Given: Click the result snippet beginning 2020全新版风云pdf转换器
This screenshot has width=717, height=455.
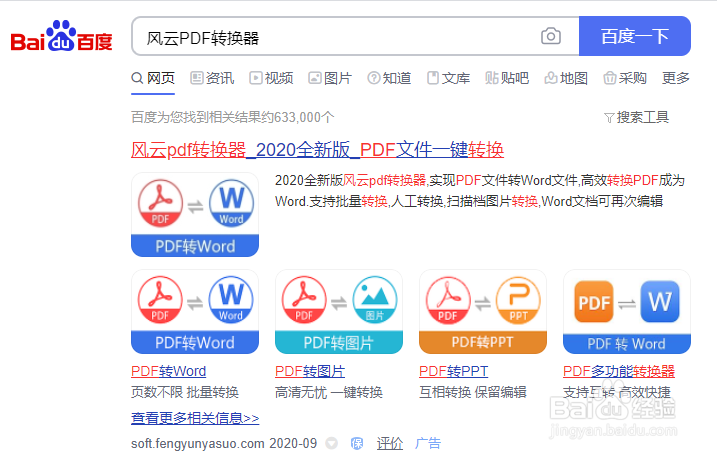Looking at the screenshot, I should tap(480, 191).
